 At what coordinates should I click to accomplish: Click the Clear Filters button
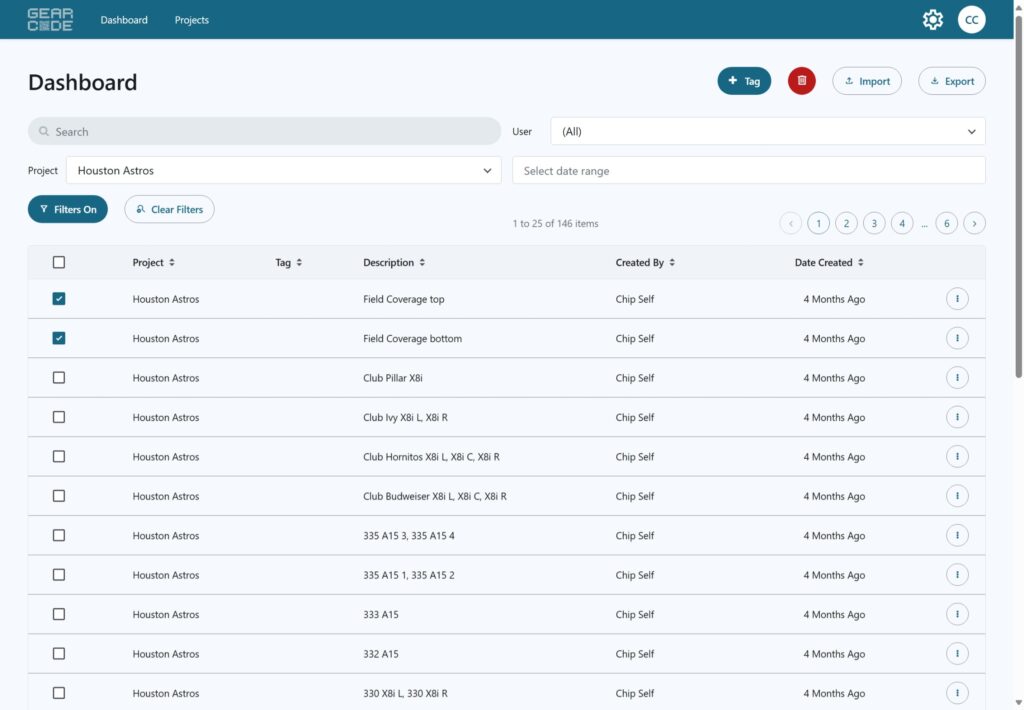[169, 209]
